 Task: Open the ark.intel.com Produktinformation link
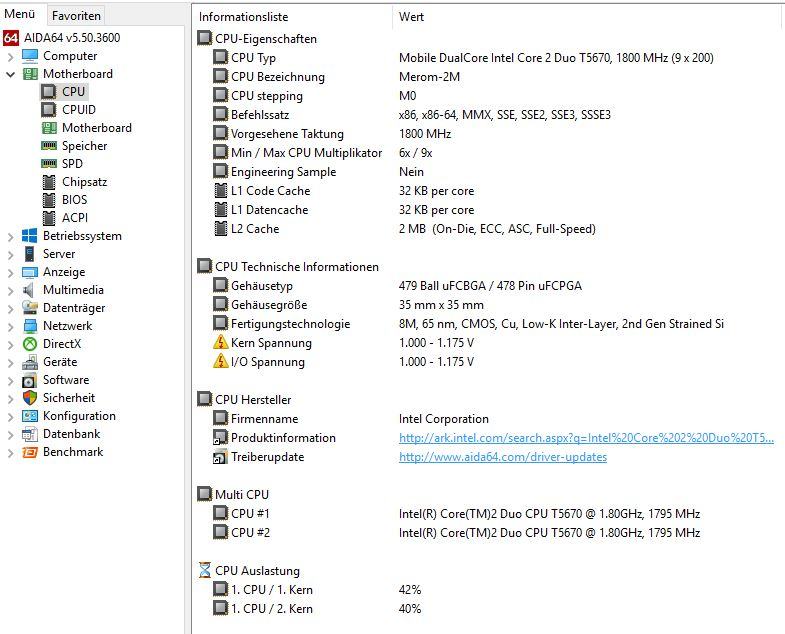(586, 438)
